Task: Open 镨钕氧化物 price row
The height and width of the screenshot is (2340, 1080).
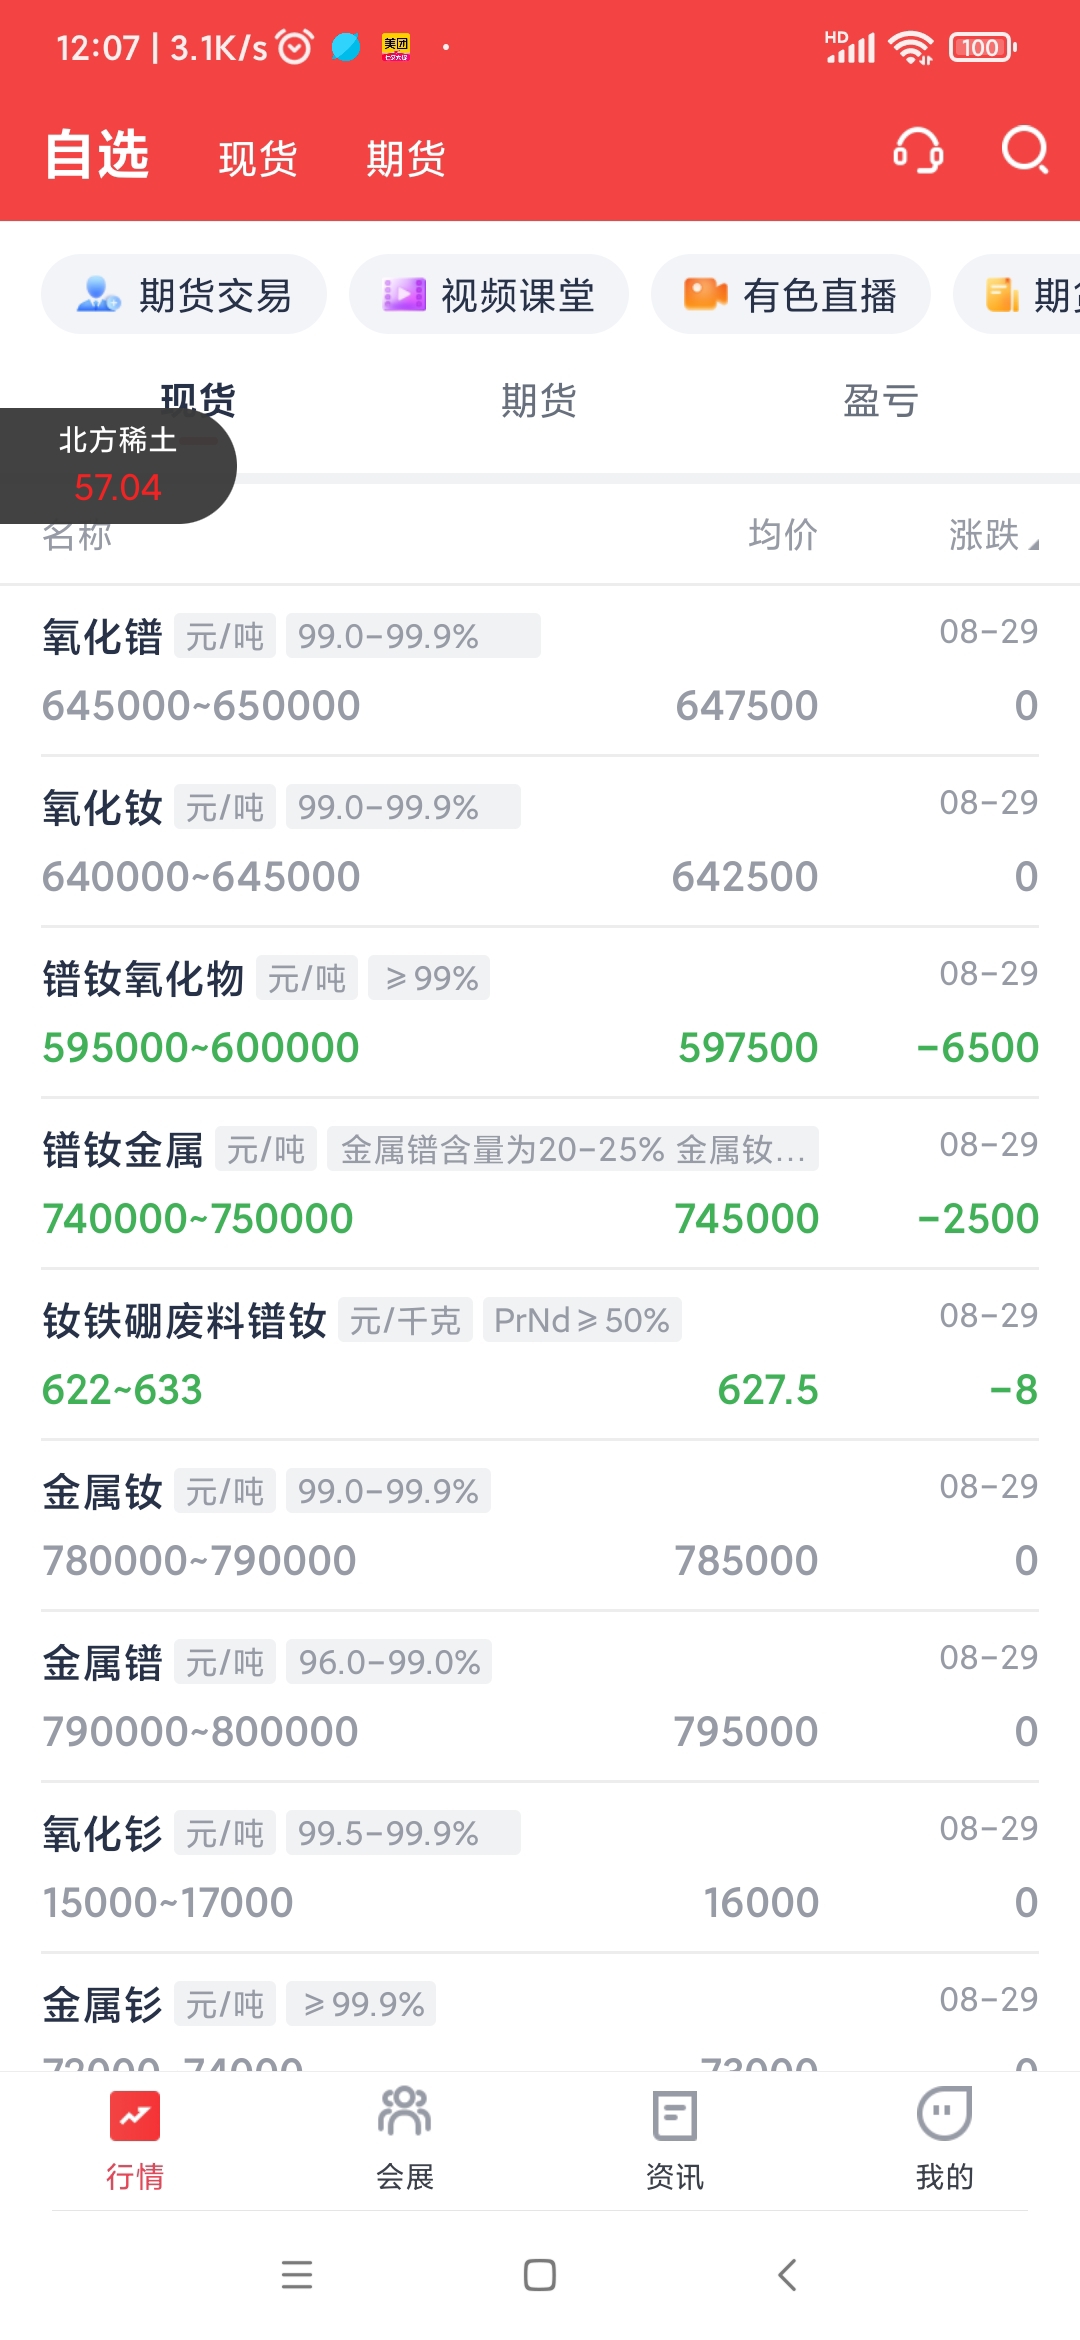Action: pyautogui.click(x=540, y=1013)
